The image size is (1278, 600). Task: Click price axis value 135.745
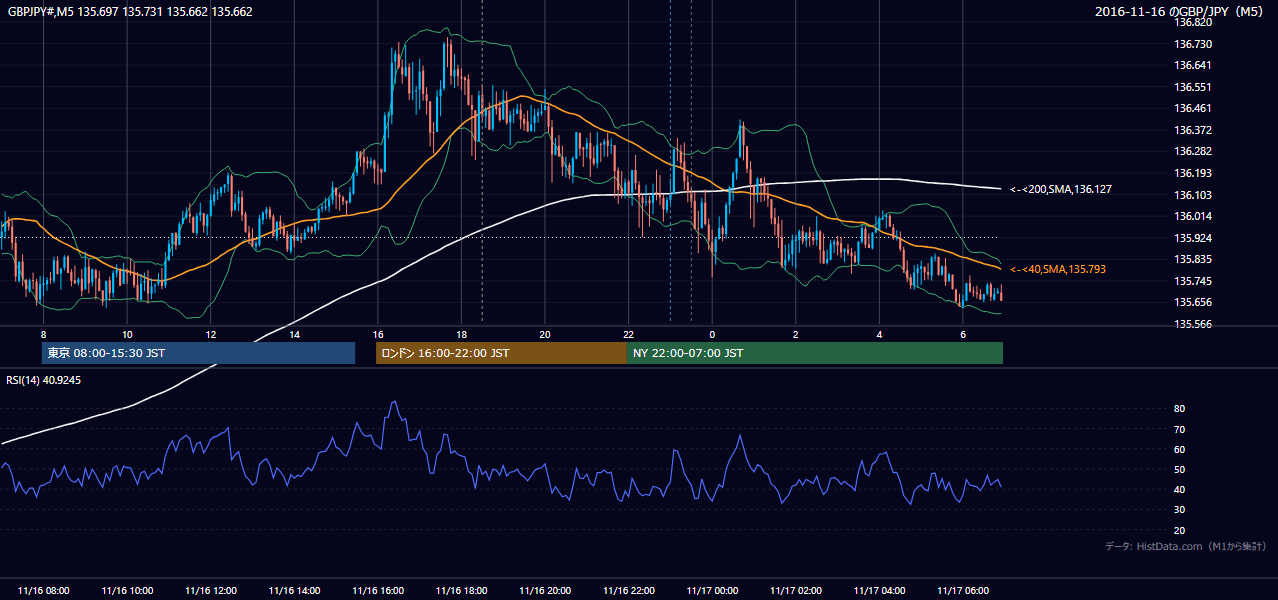coord(1194,281)
